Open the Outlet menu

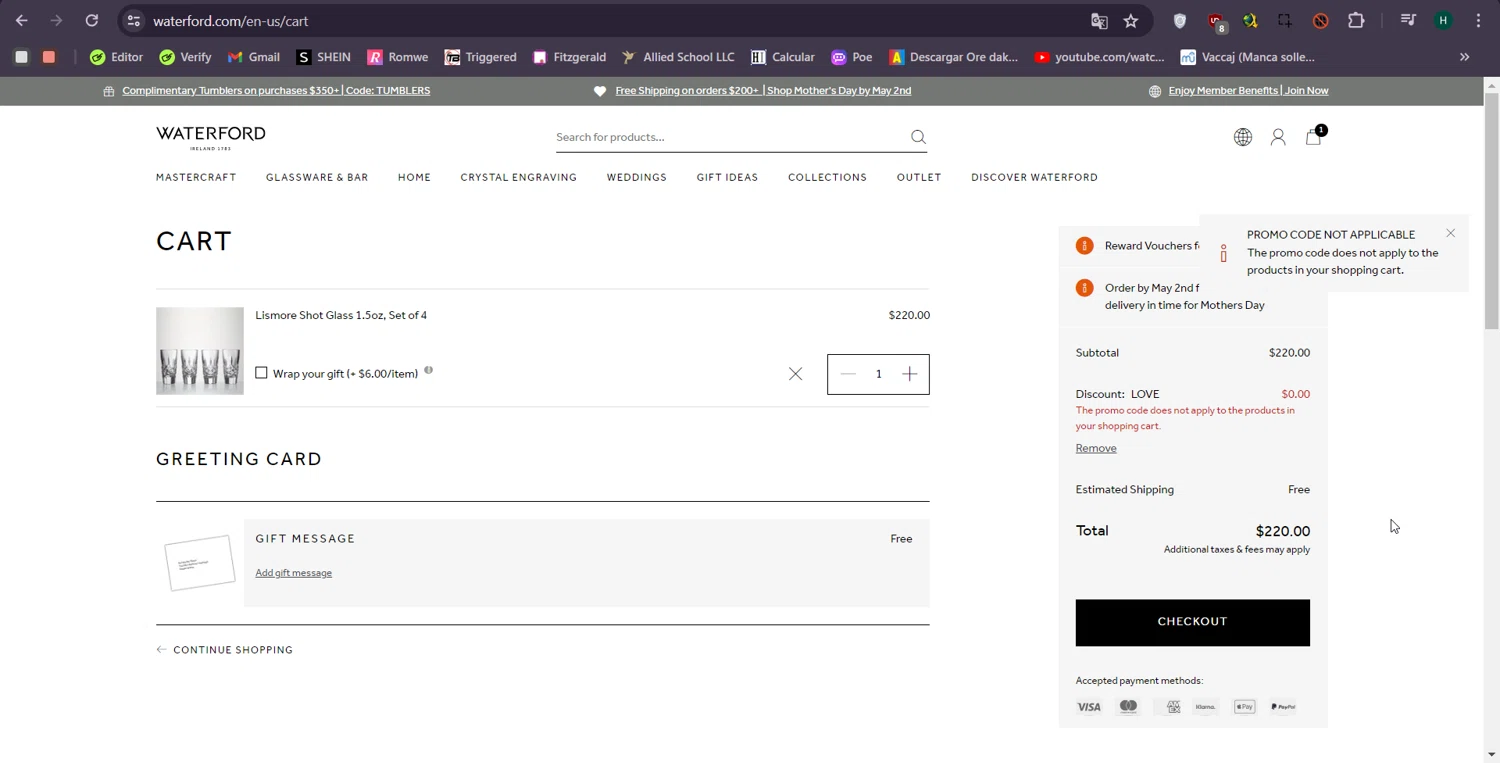pos(919,177)
